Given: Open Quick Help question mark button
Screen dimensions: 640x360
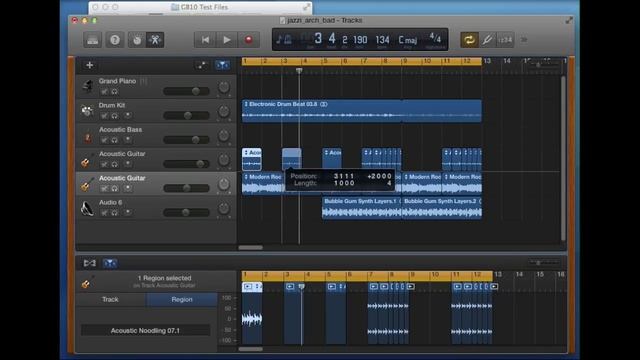Looking at the screenshot, I should [115, 40].
